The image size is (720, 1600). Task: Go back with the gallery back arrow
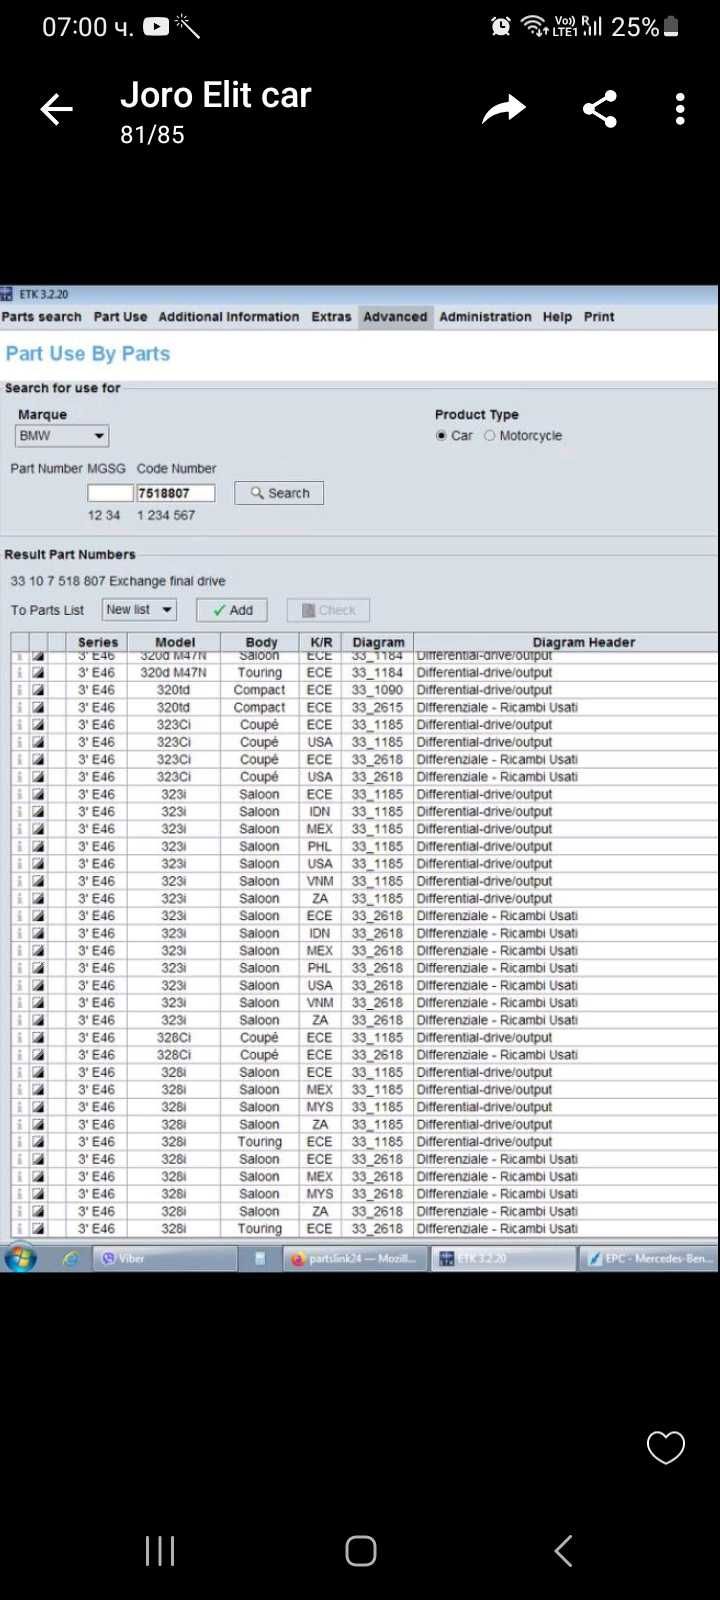pyautogui.click(x=57, y=109)
